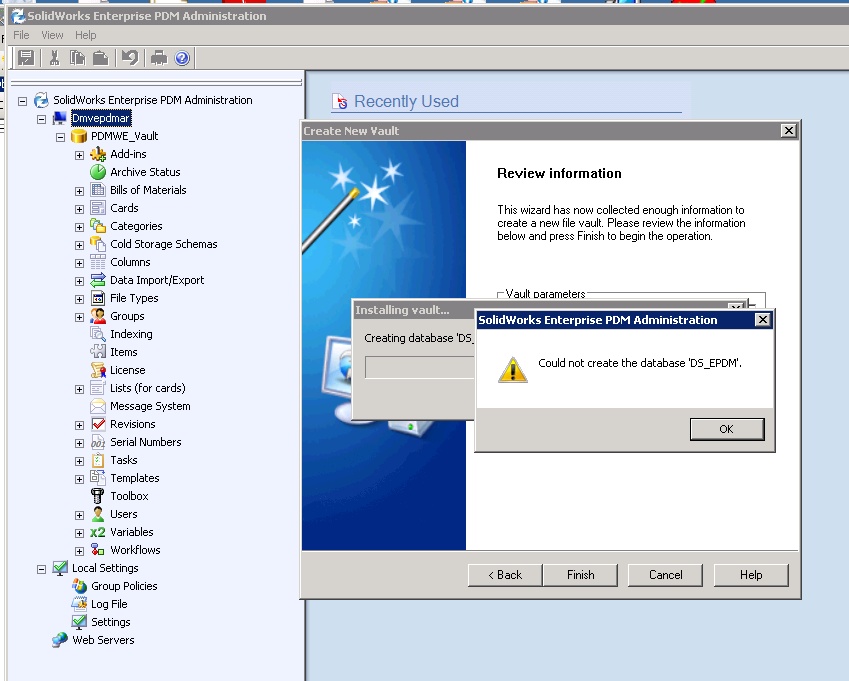Close the error message dialog
The width and height of the screenshot is (849, 681).
click(x=762, y=320)
